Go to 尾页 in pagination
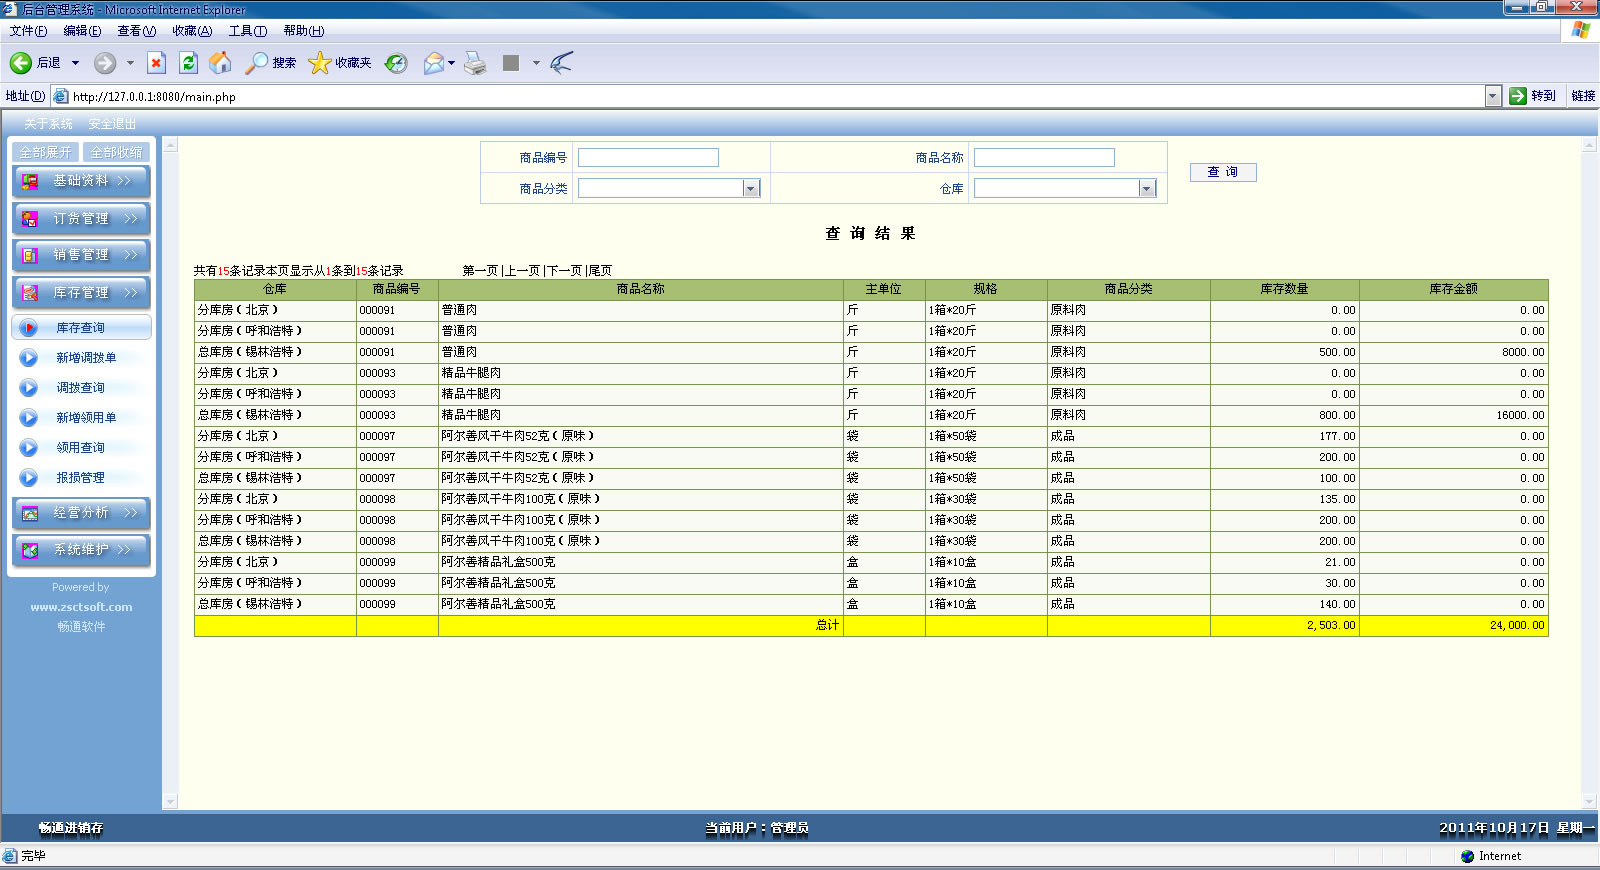The height and width of the screenshot is (870, 1600). 600,271
